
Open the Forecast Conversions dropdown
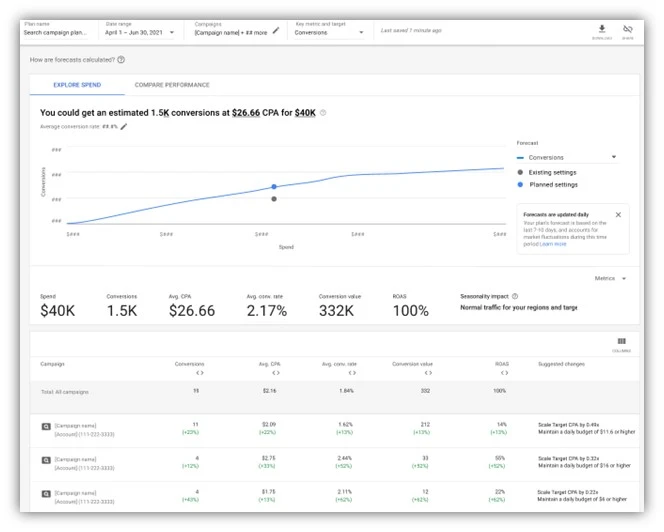567,157
